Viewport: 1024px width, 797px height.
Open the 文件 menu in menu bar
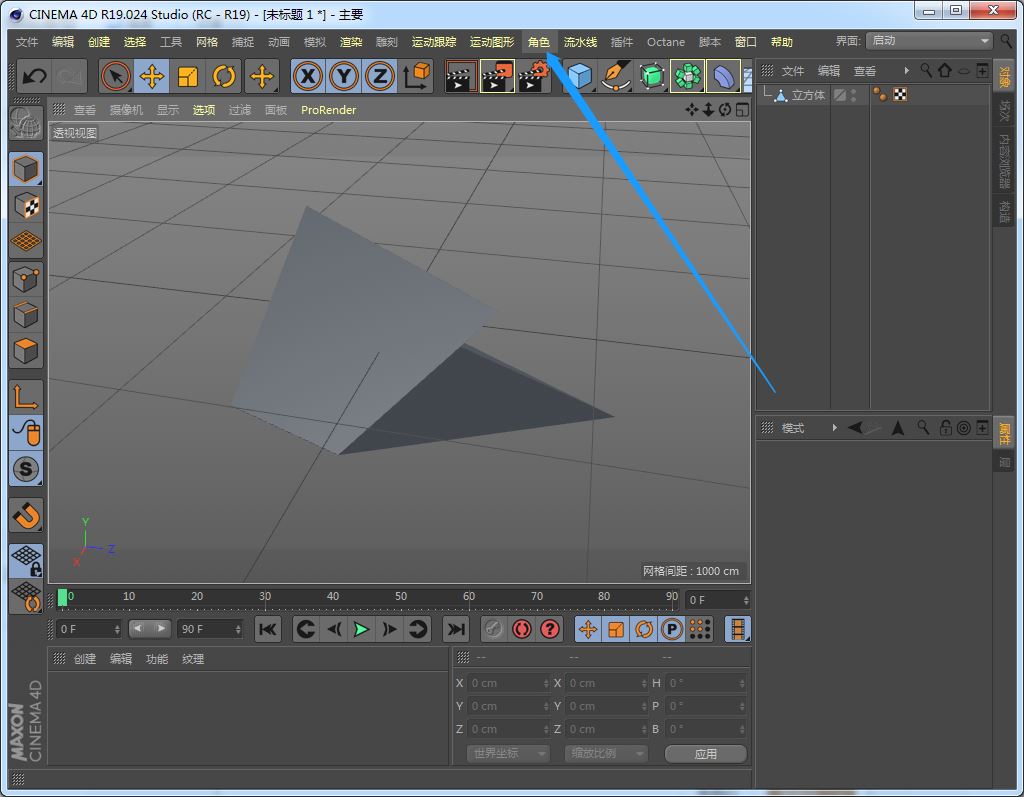pyautogui.click(x=27, y=42)
